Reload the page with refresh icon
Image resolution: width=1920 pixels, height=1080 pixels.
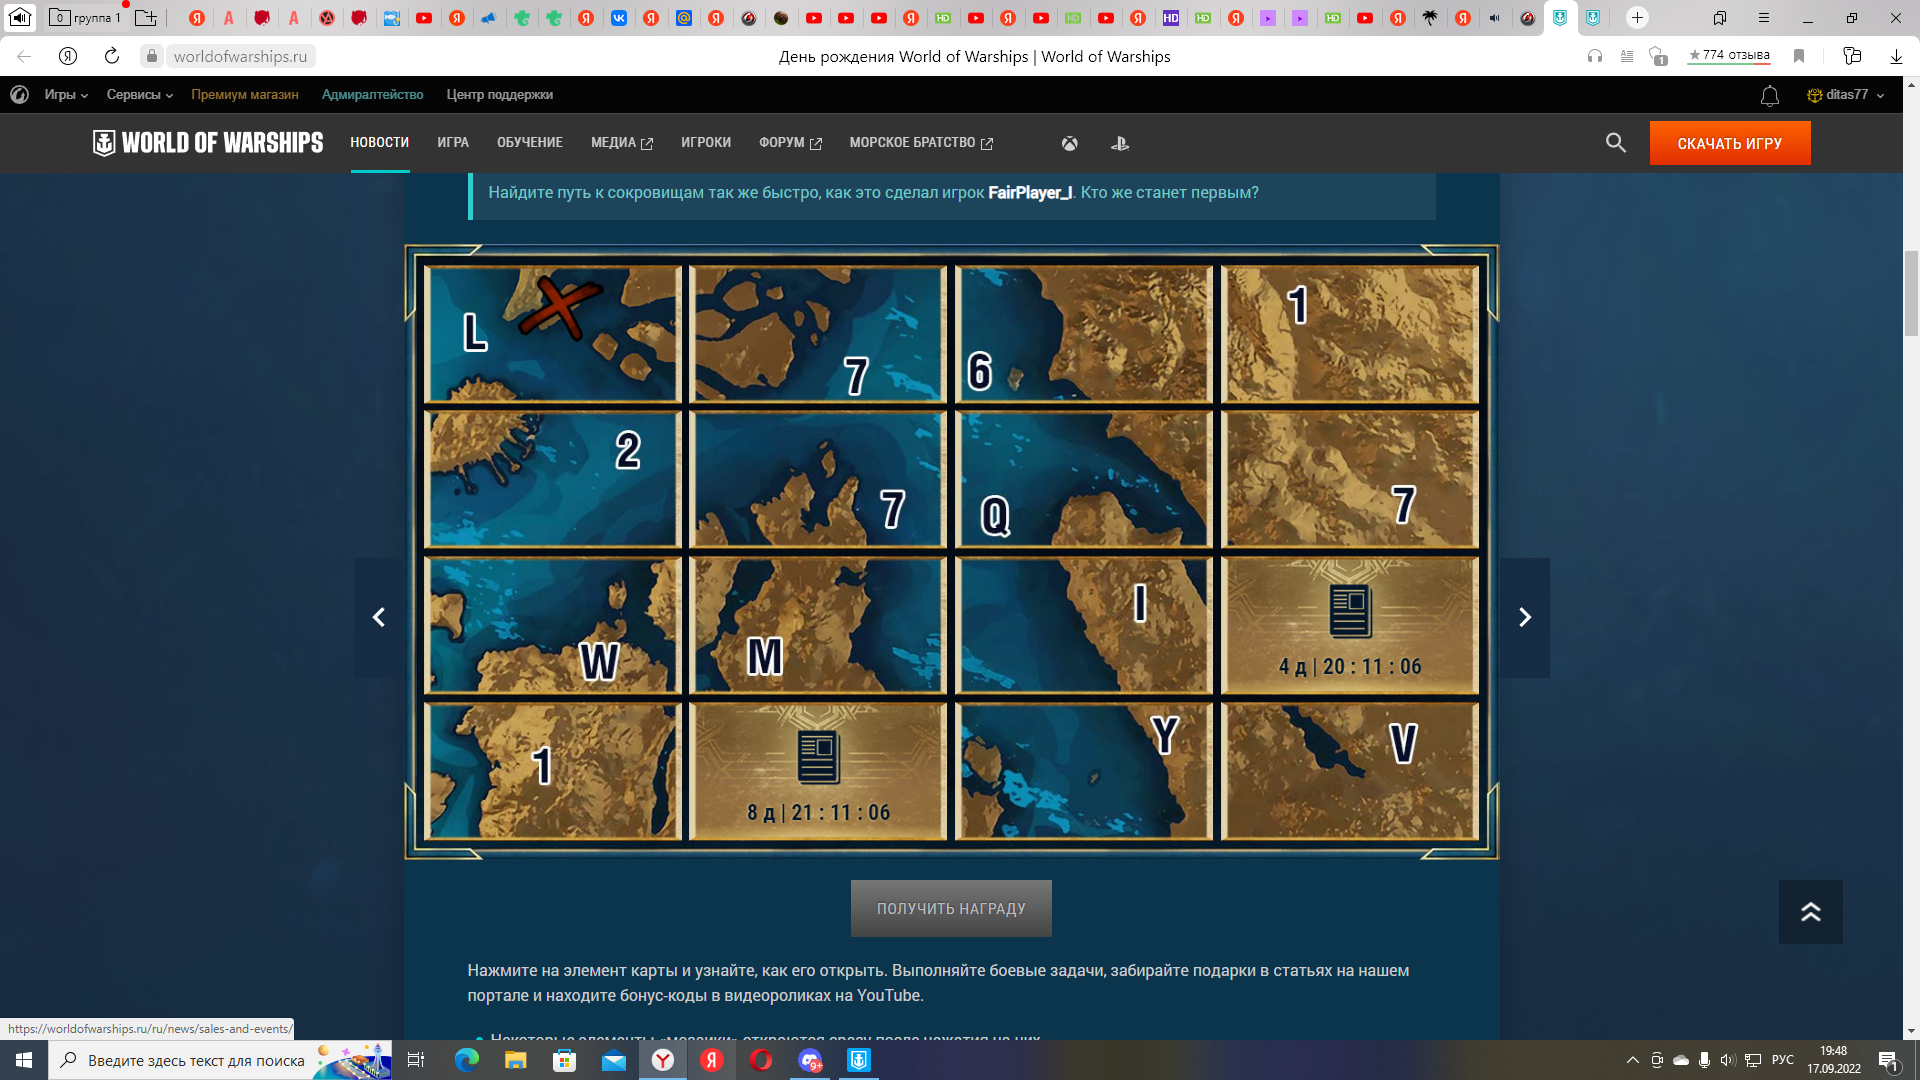pos(112,56)
